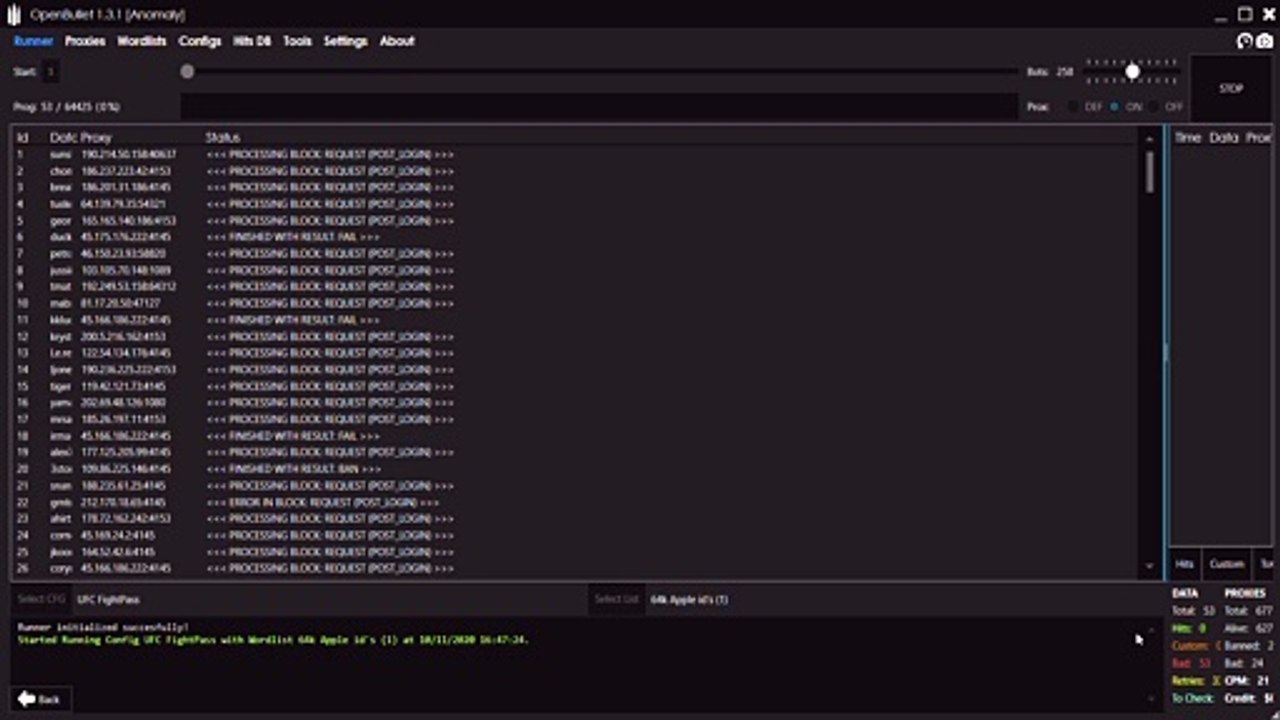Click the Proxy column header in bot list

coord(96,137)
